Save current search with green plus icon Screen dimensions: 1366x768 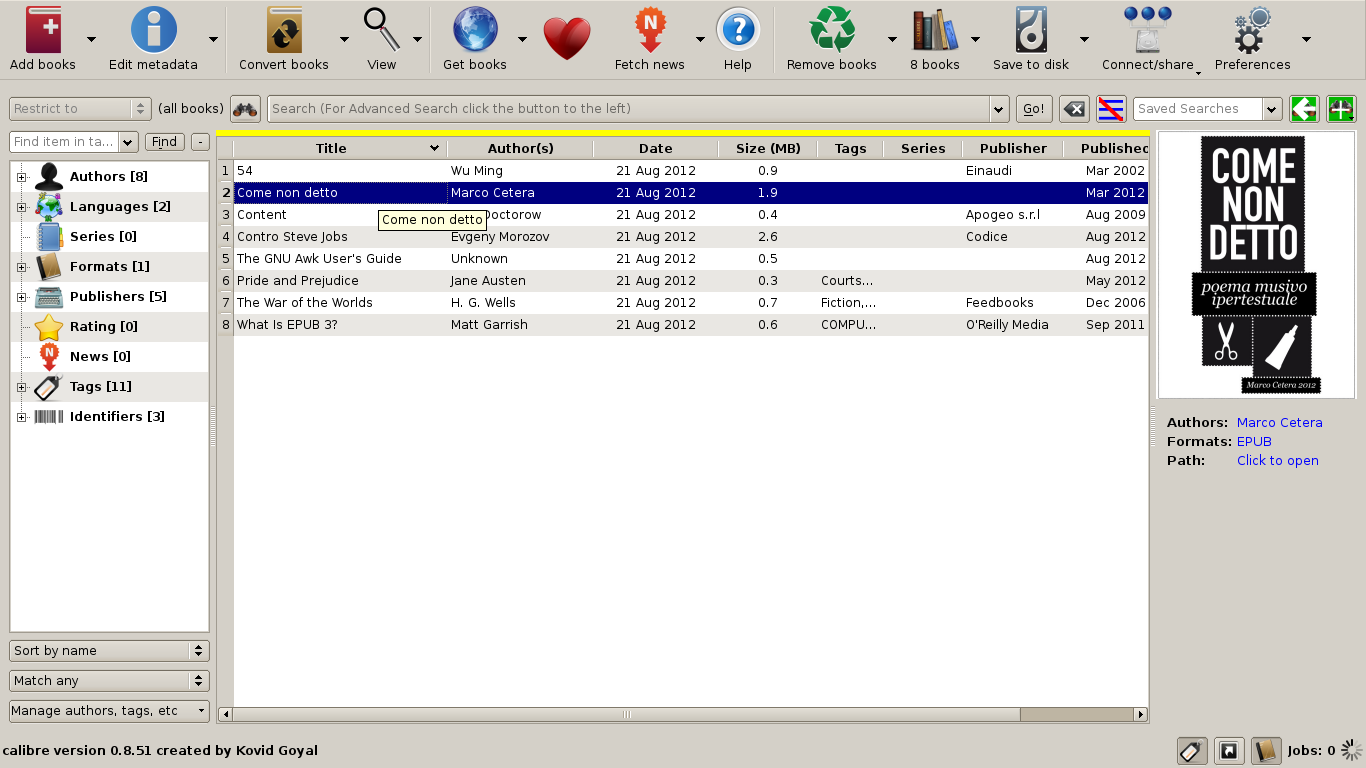(1341, 109)
